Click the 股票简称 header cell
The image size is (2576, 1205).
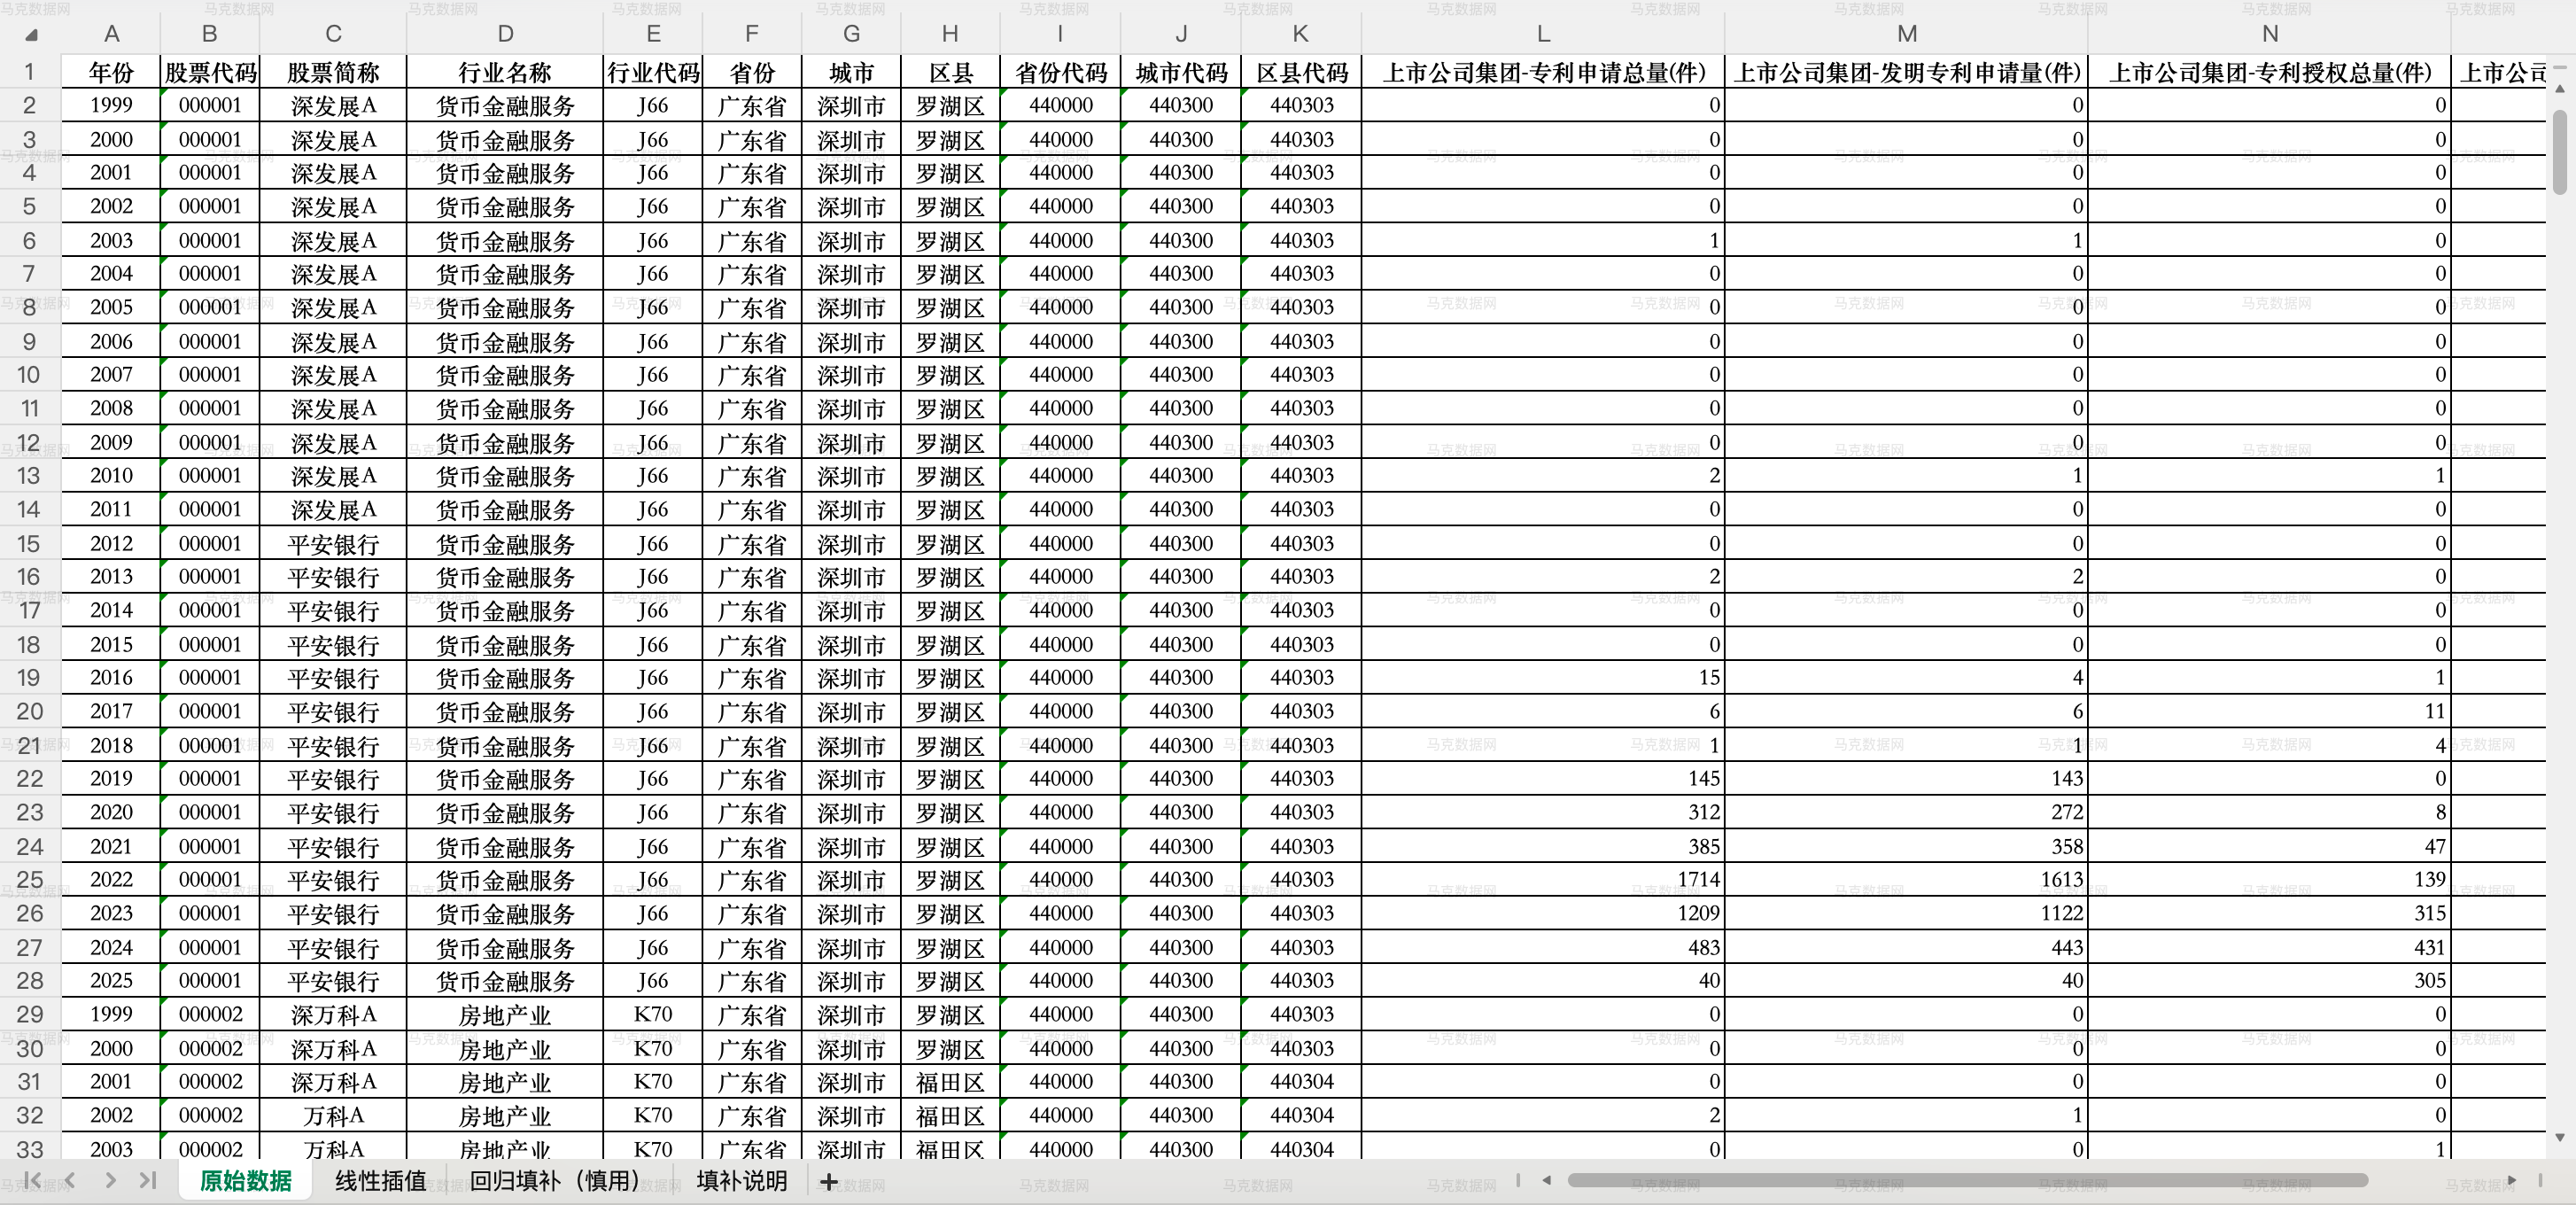[x=333, y=72]
